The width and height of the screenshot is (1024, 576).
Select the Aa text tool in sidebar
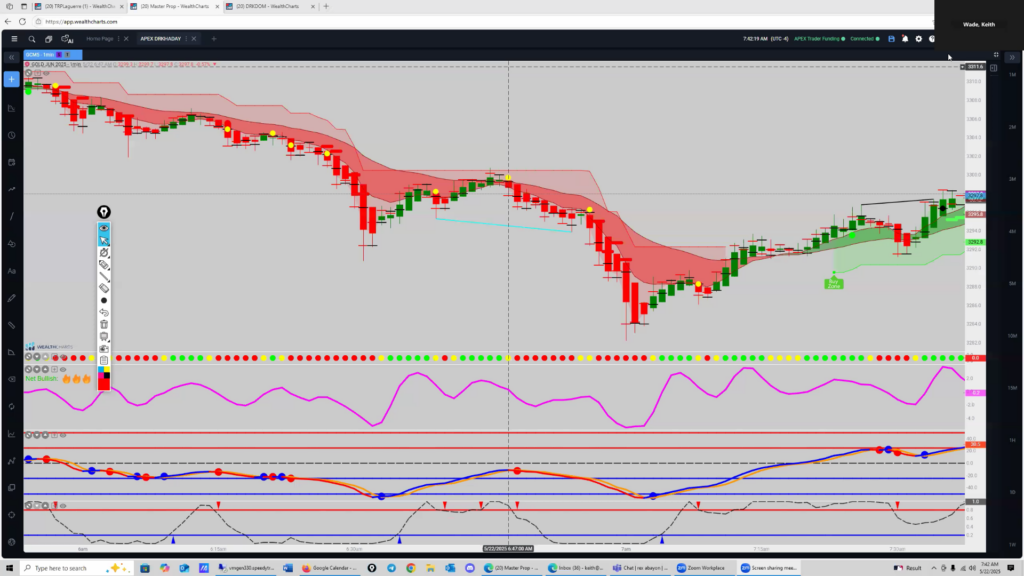12,271
